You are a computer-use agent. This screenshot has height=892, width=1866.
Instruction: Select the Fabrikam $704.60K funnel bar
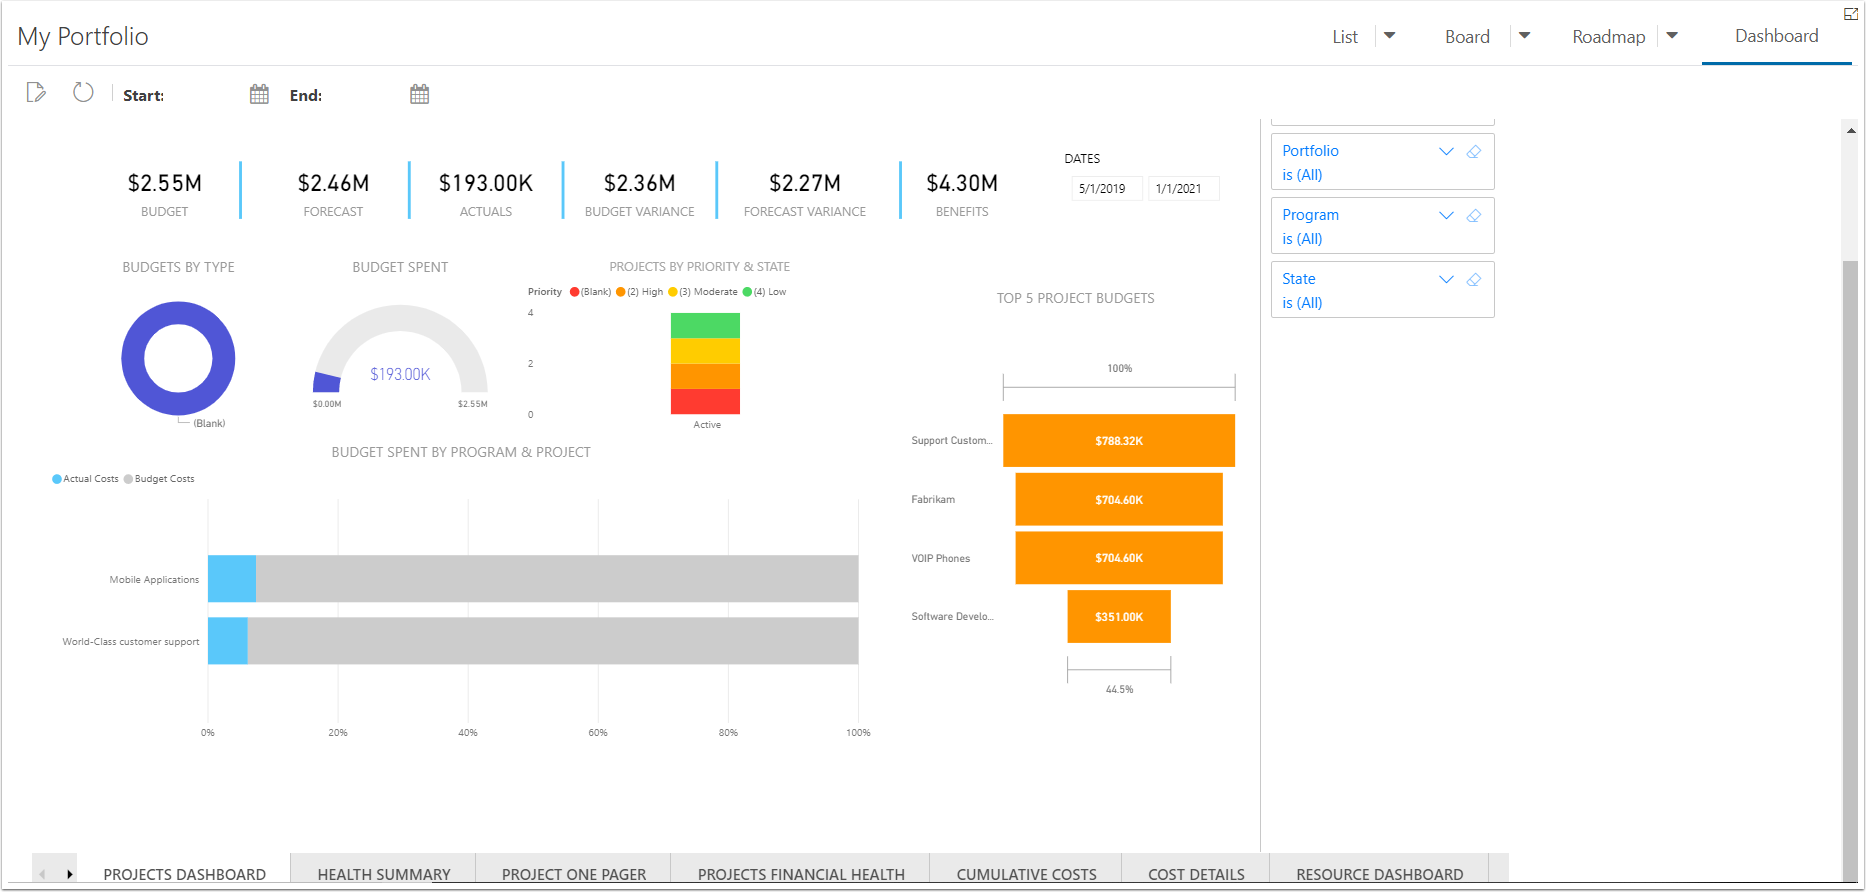[x=1119, y=499]
